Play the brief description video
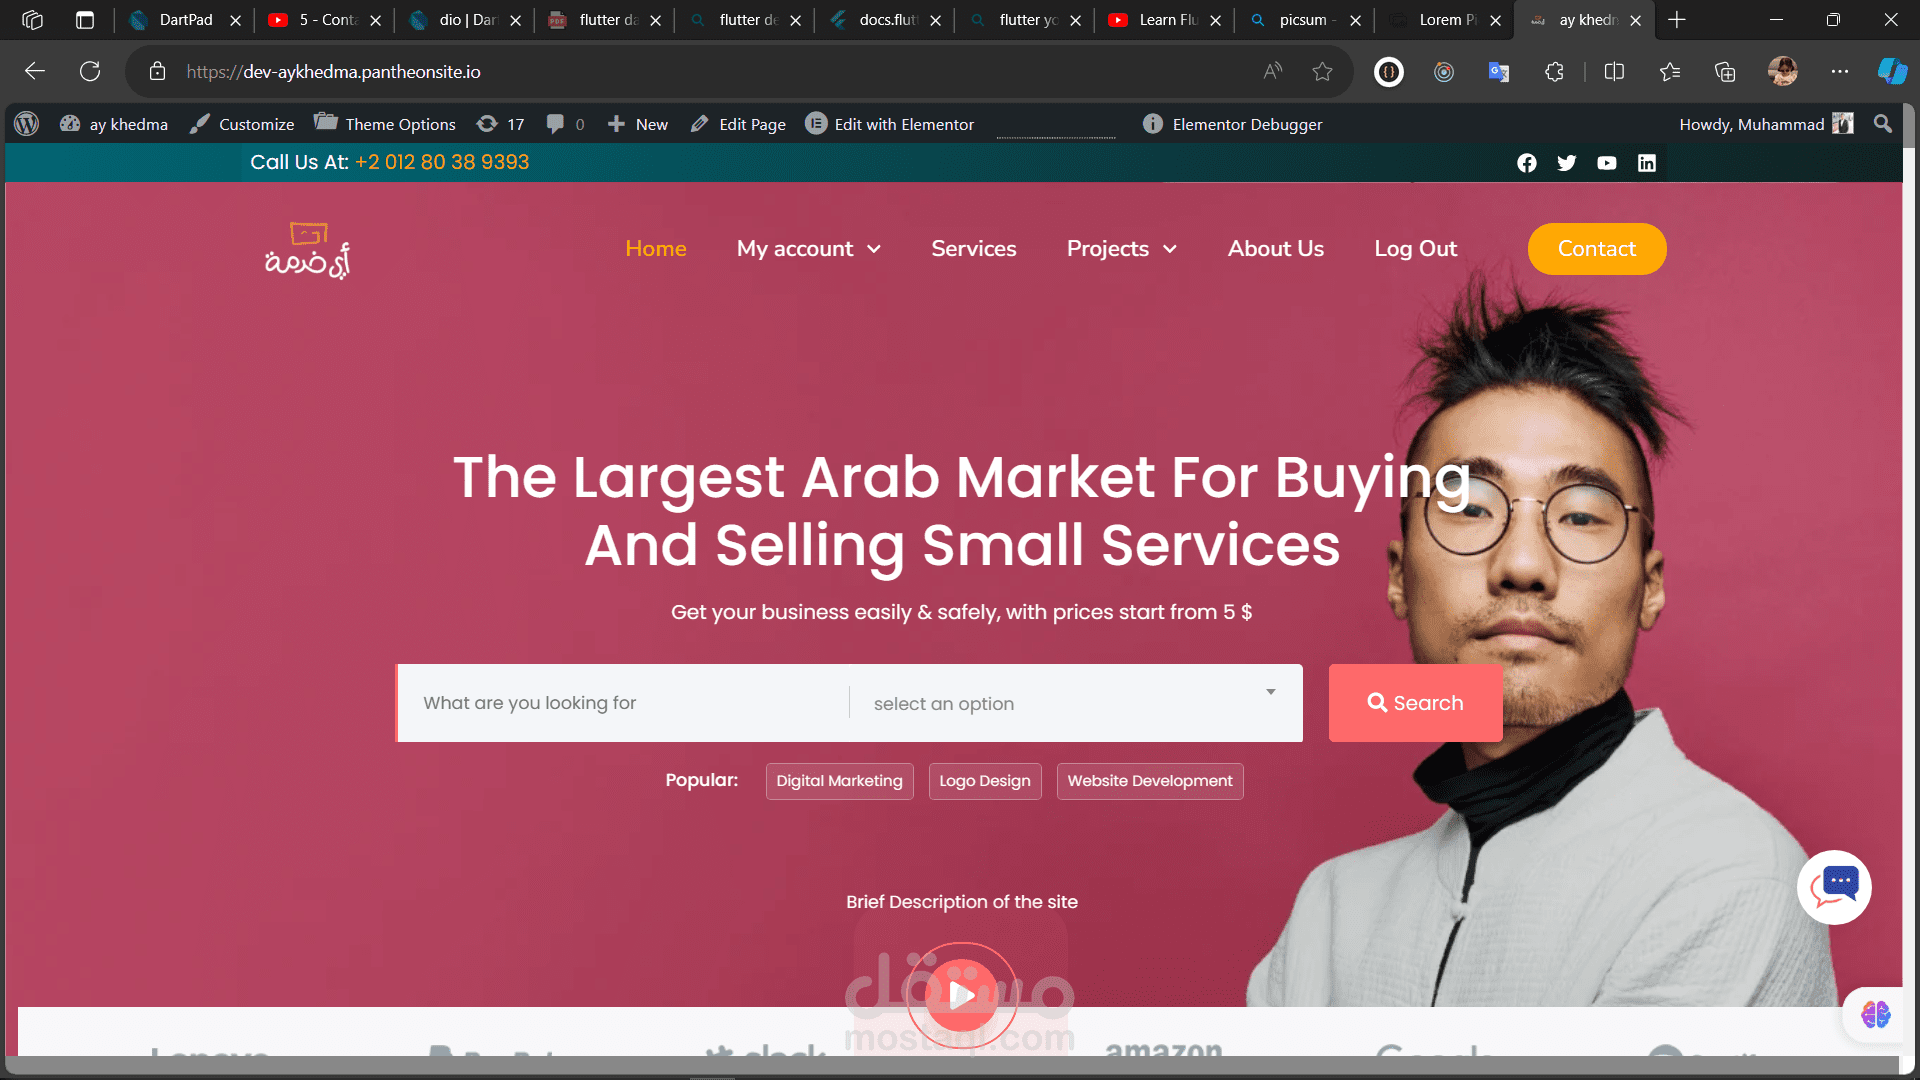The width and height of the screenshot is (1920, 1080). 962,994
